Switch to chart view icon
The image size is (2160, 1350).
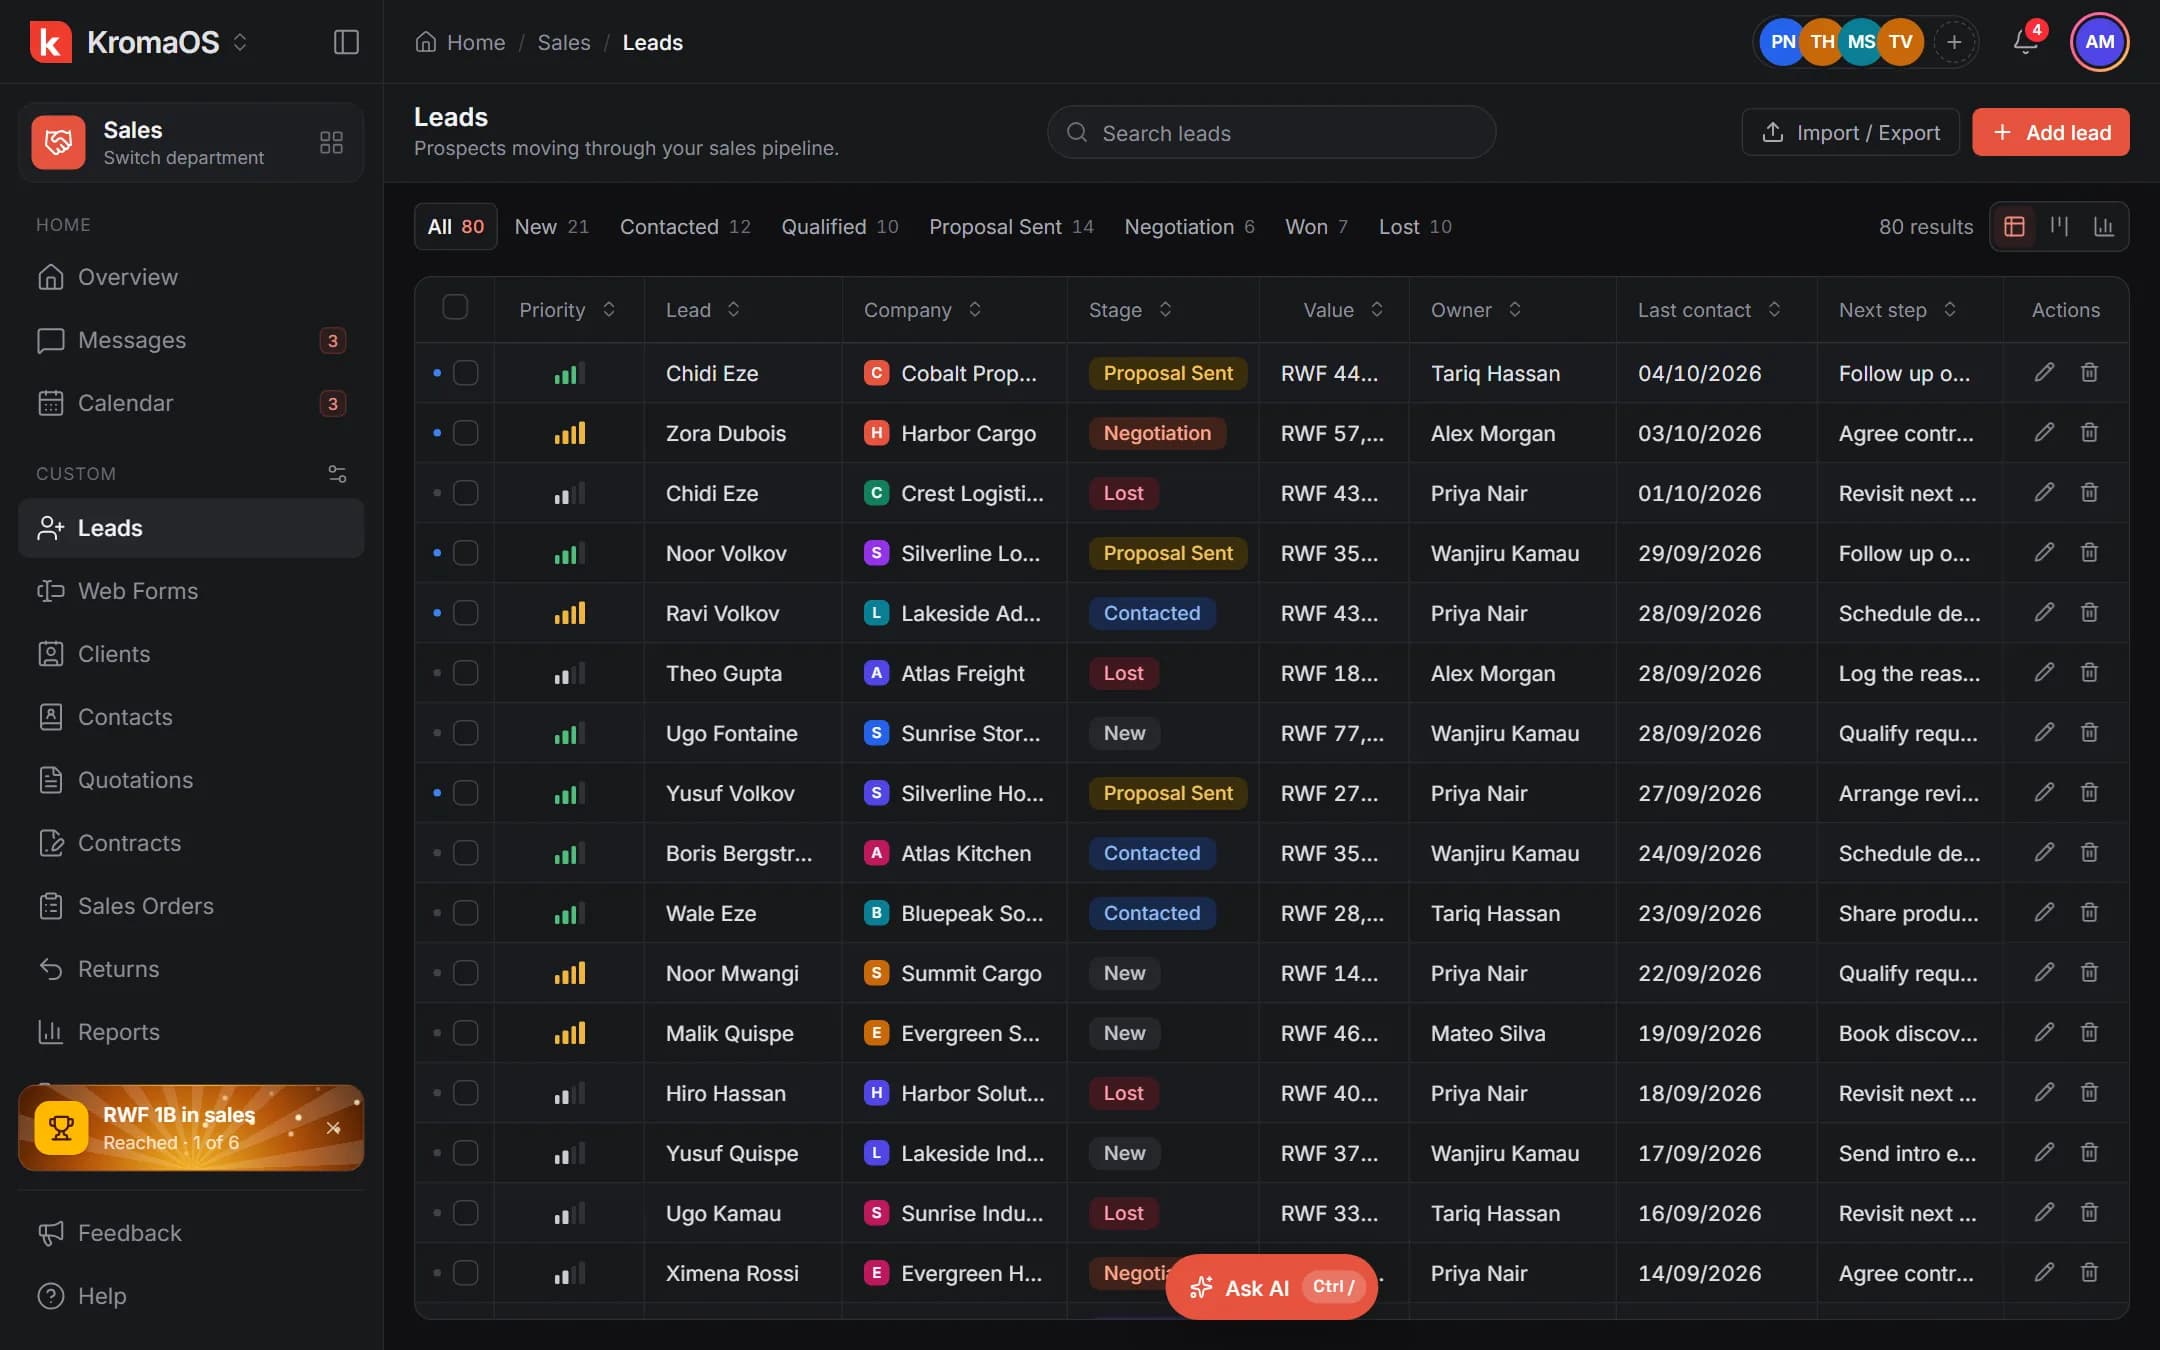(x=2104, y=227)
